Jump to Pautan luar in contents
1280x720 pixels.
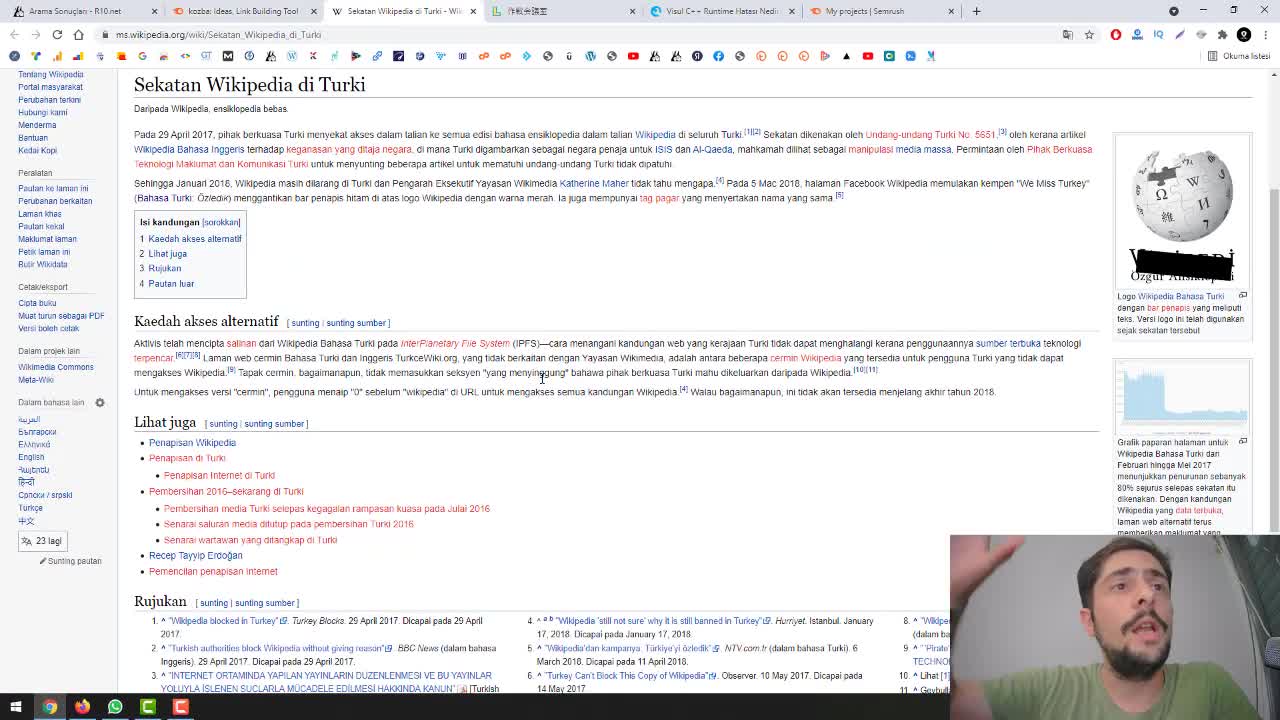point(171,283)
